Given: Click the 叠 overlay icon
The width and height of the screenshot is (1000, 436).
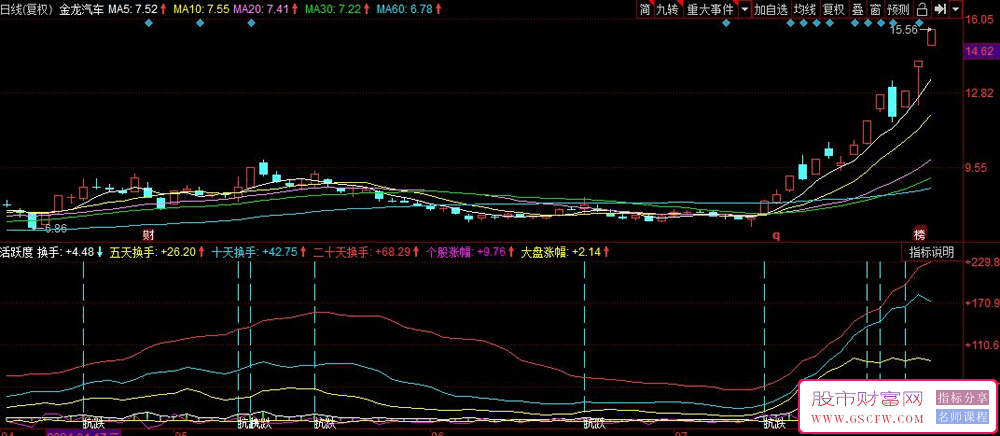Looking at the screenshot, I should [x=857, y=9].
